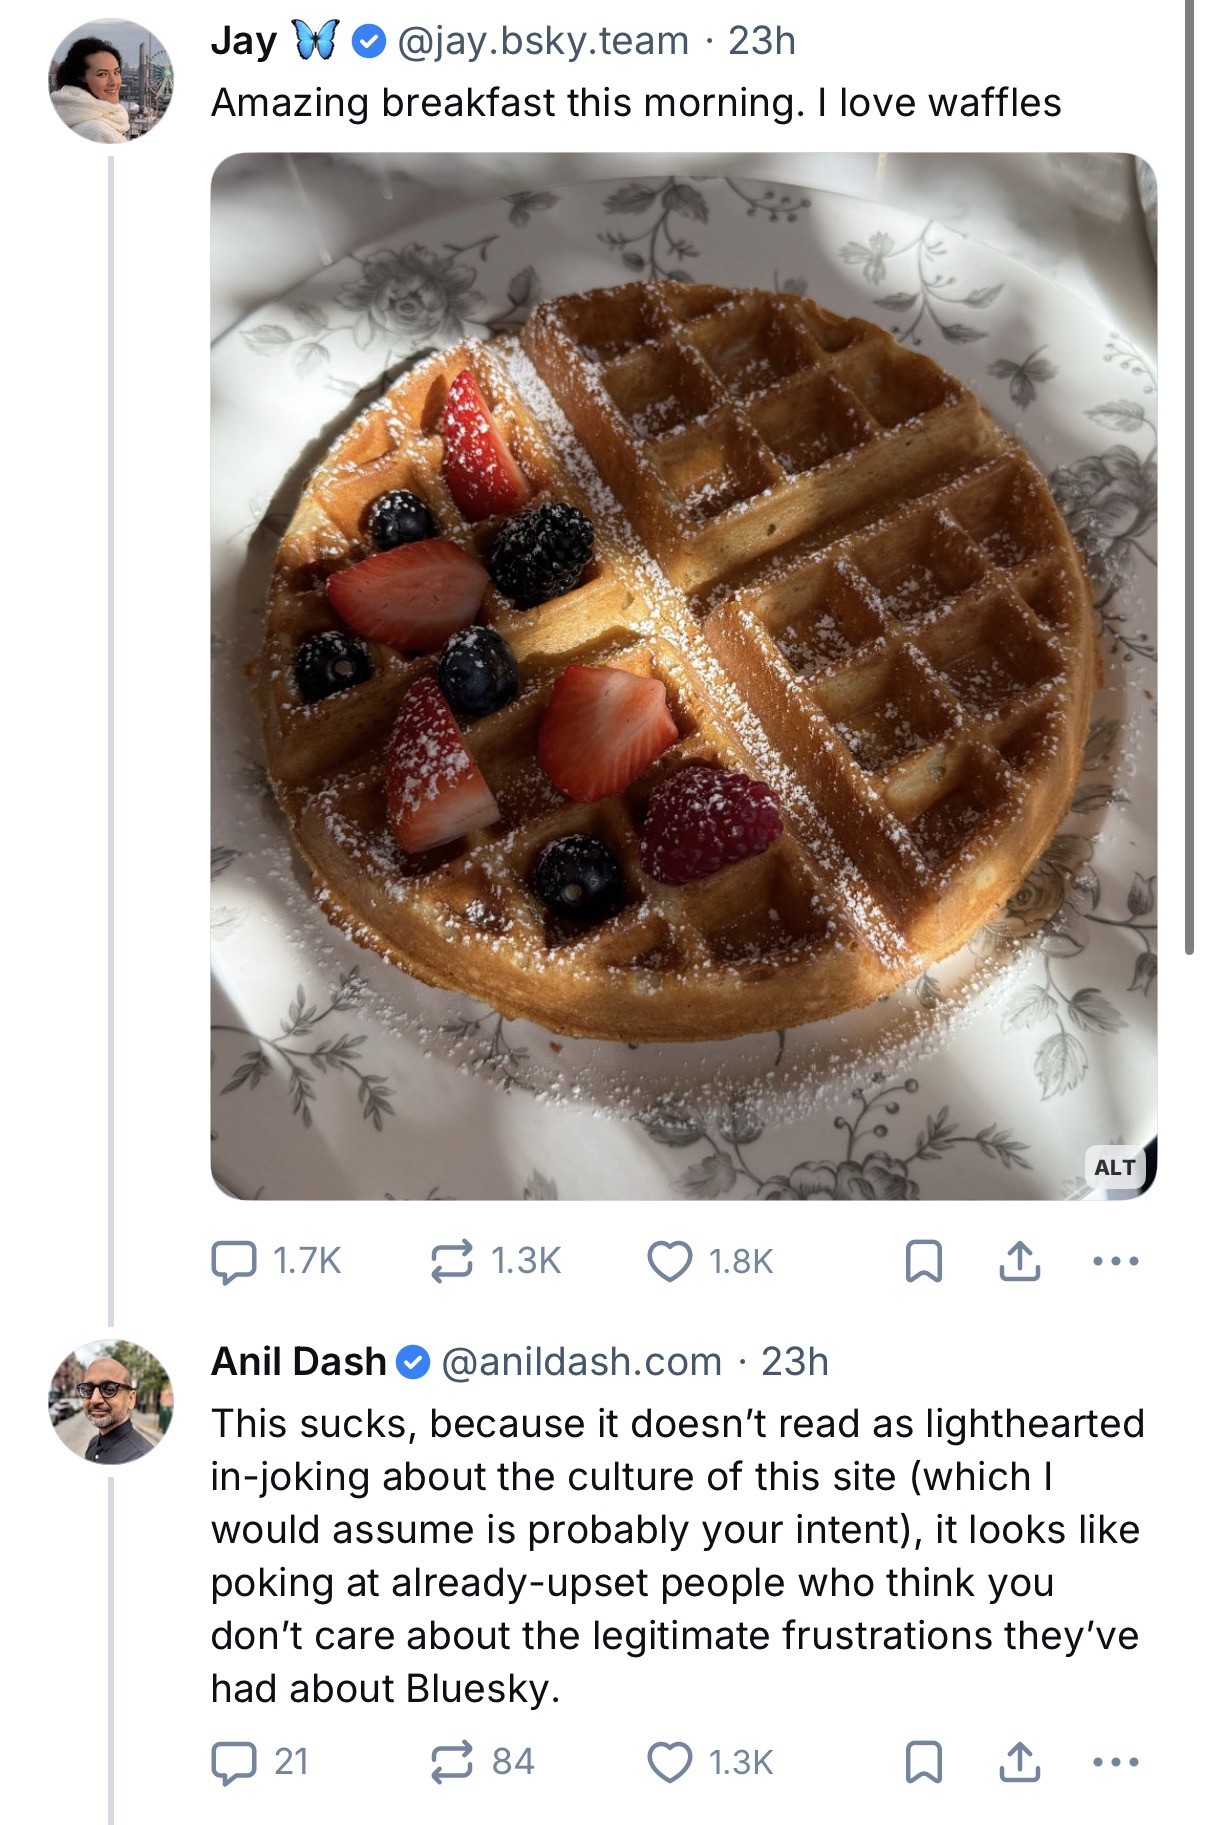Screen dimensions: 1206x1825
Task: Open Anil Dash display name profile
Action: pyautogui.click(x=298, y=1361)
